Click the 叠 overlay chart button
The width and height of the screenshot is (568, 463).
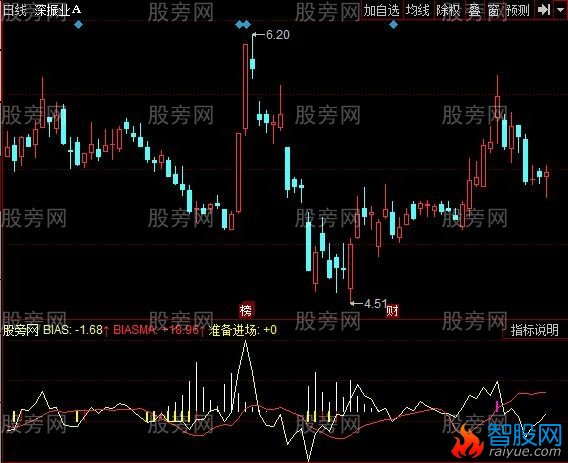point(474,10)
